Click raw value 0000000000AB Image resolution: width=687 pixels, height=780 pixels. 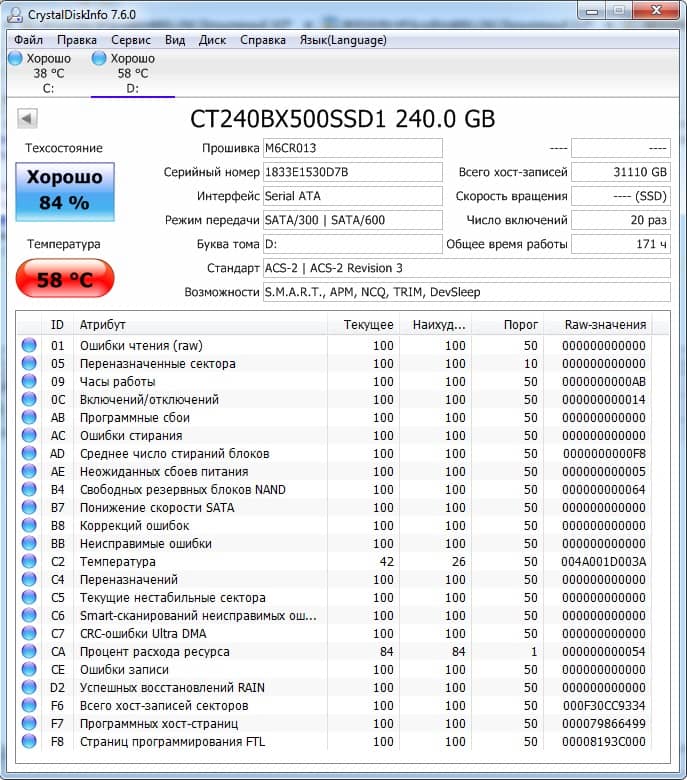[x=604, y=382]
